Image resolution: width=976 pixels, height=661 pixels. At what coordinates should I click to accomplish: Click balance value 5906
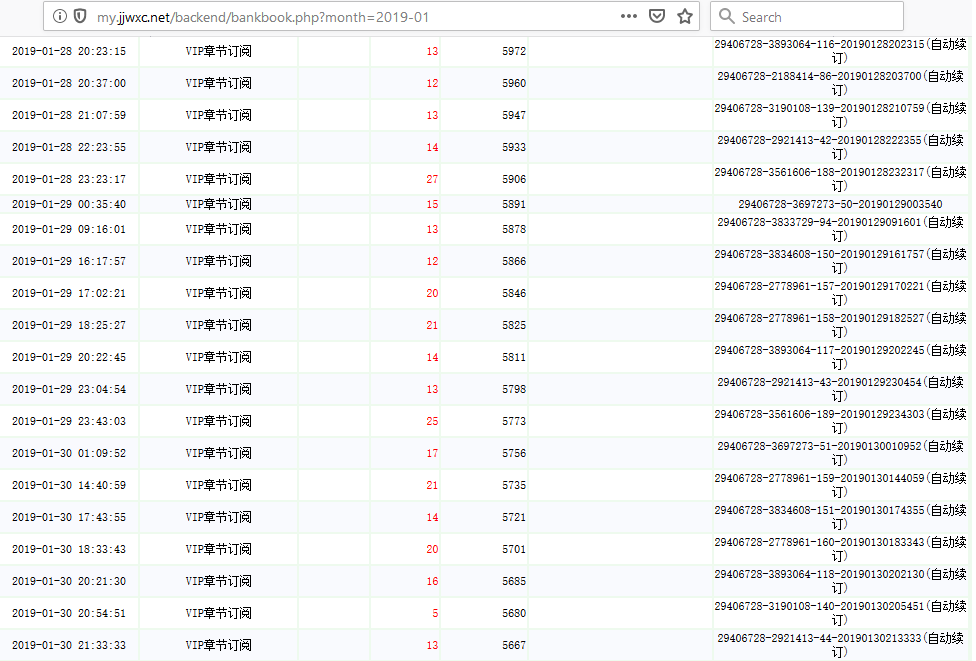coord(514,179)
